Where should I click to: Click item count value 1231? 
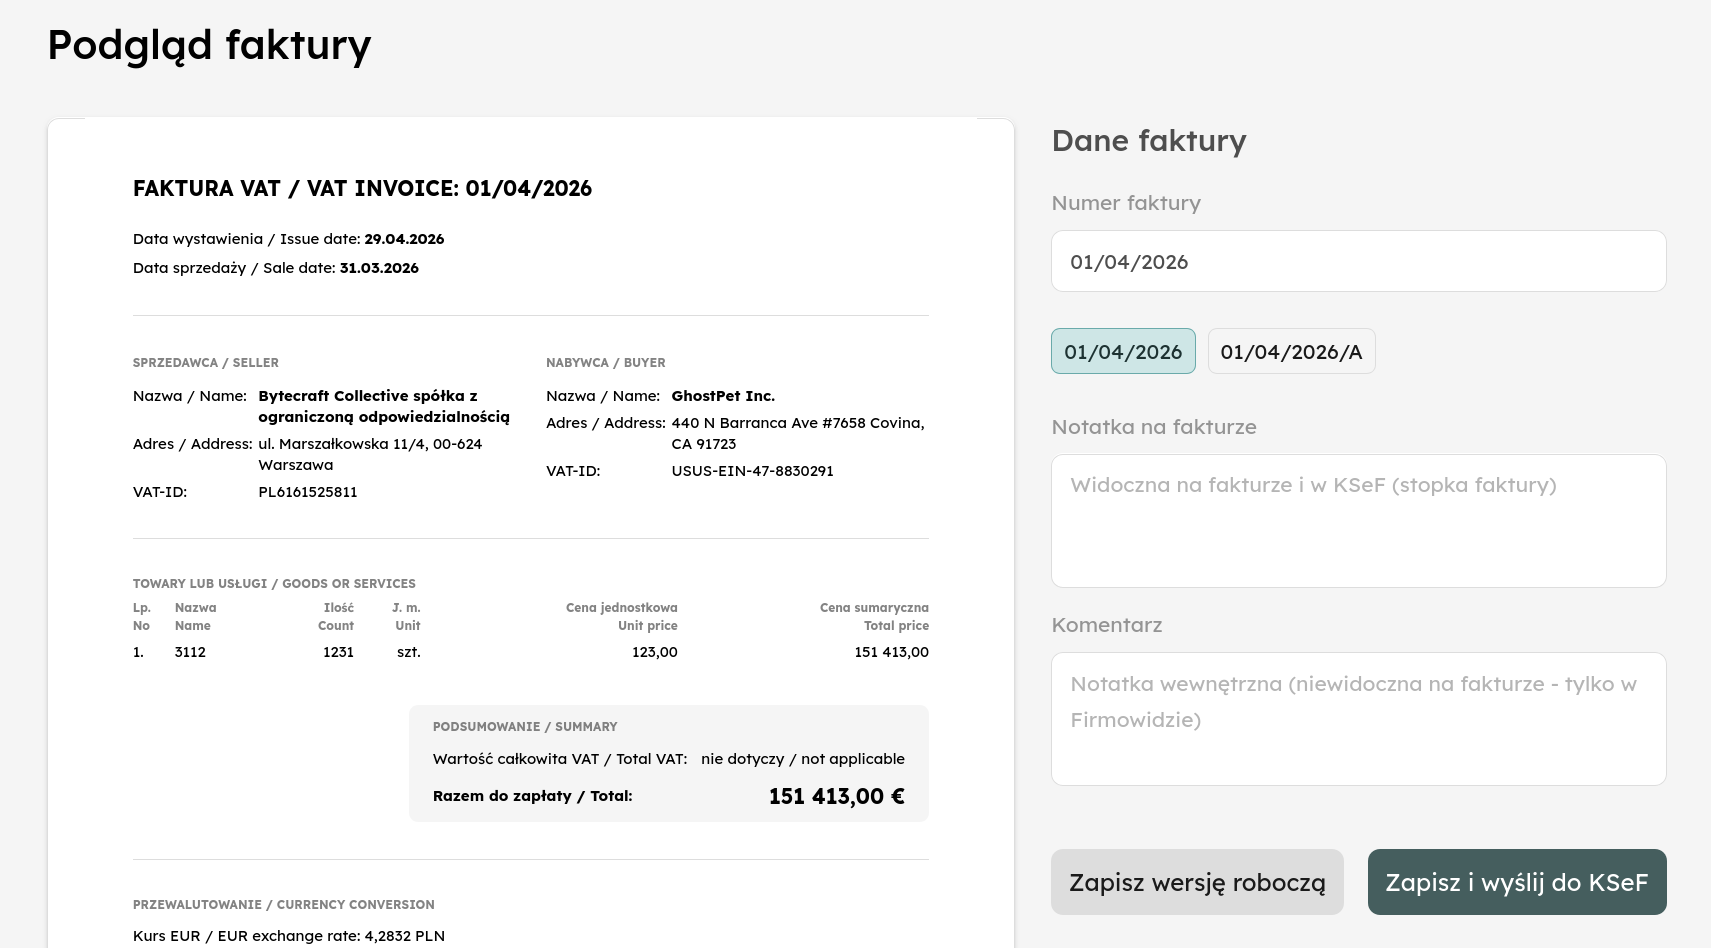point(338,651)
